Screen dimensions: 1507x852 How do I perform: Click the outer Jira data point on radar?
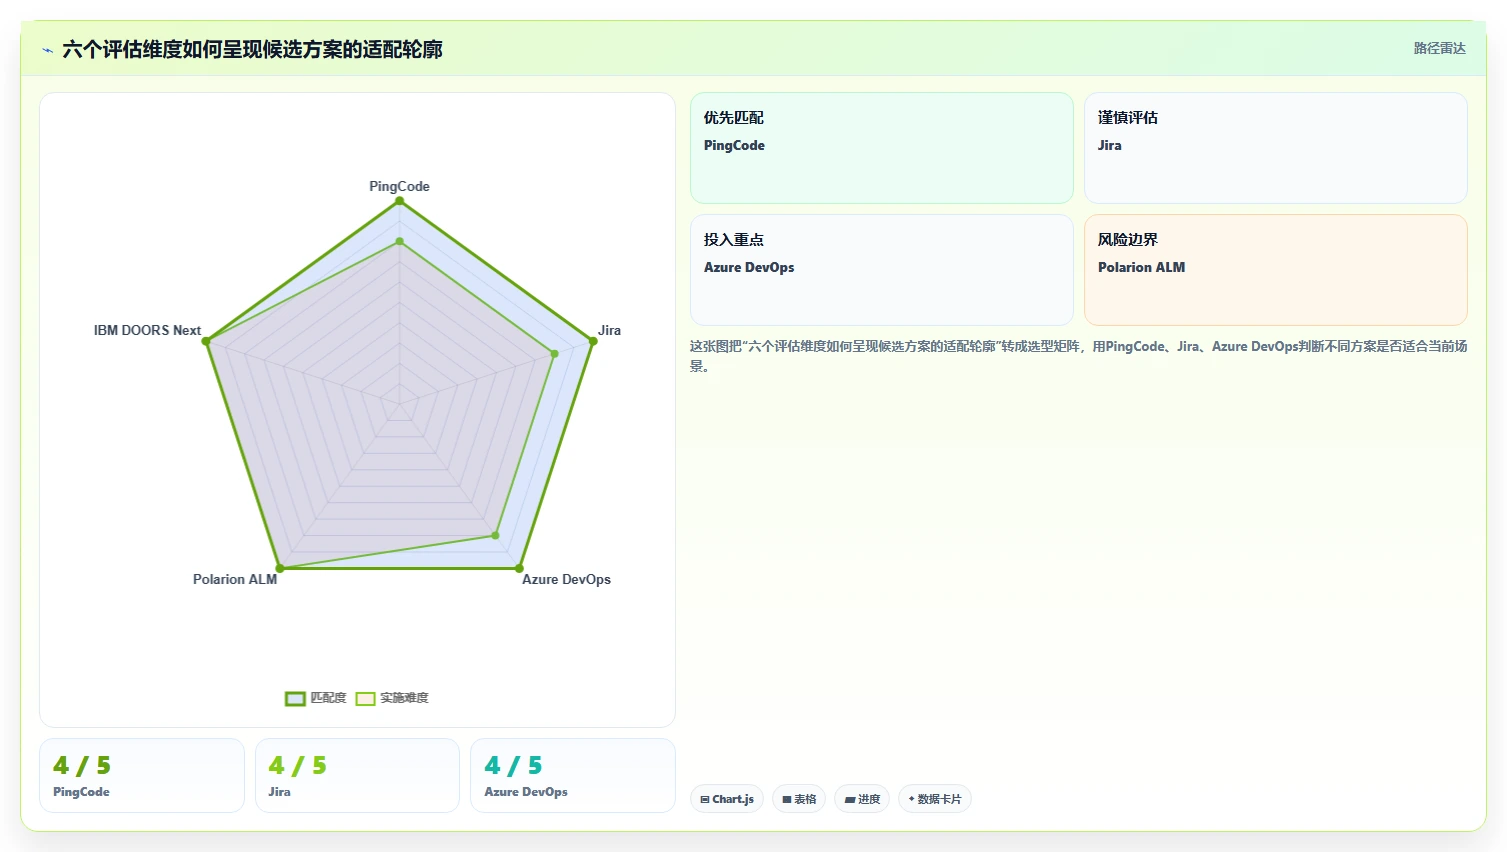pos(593,341)
